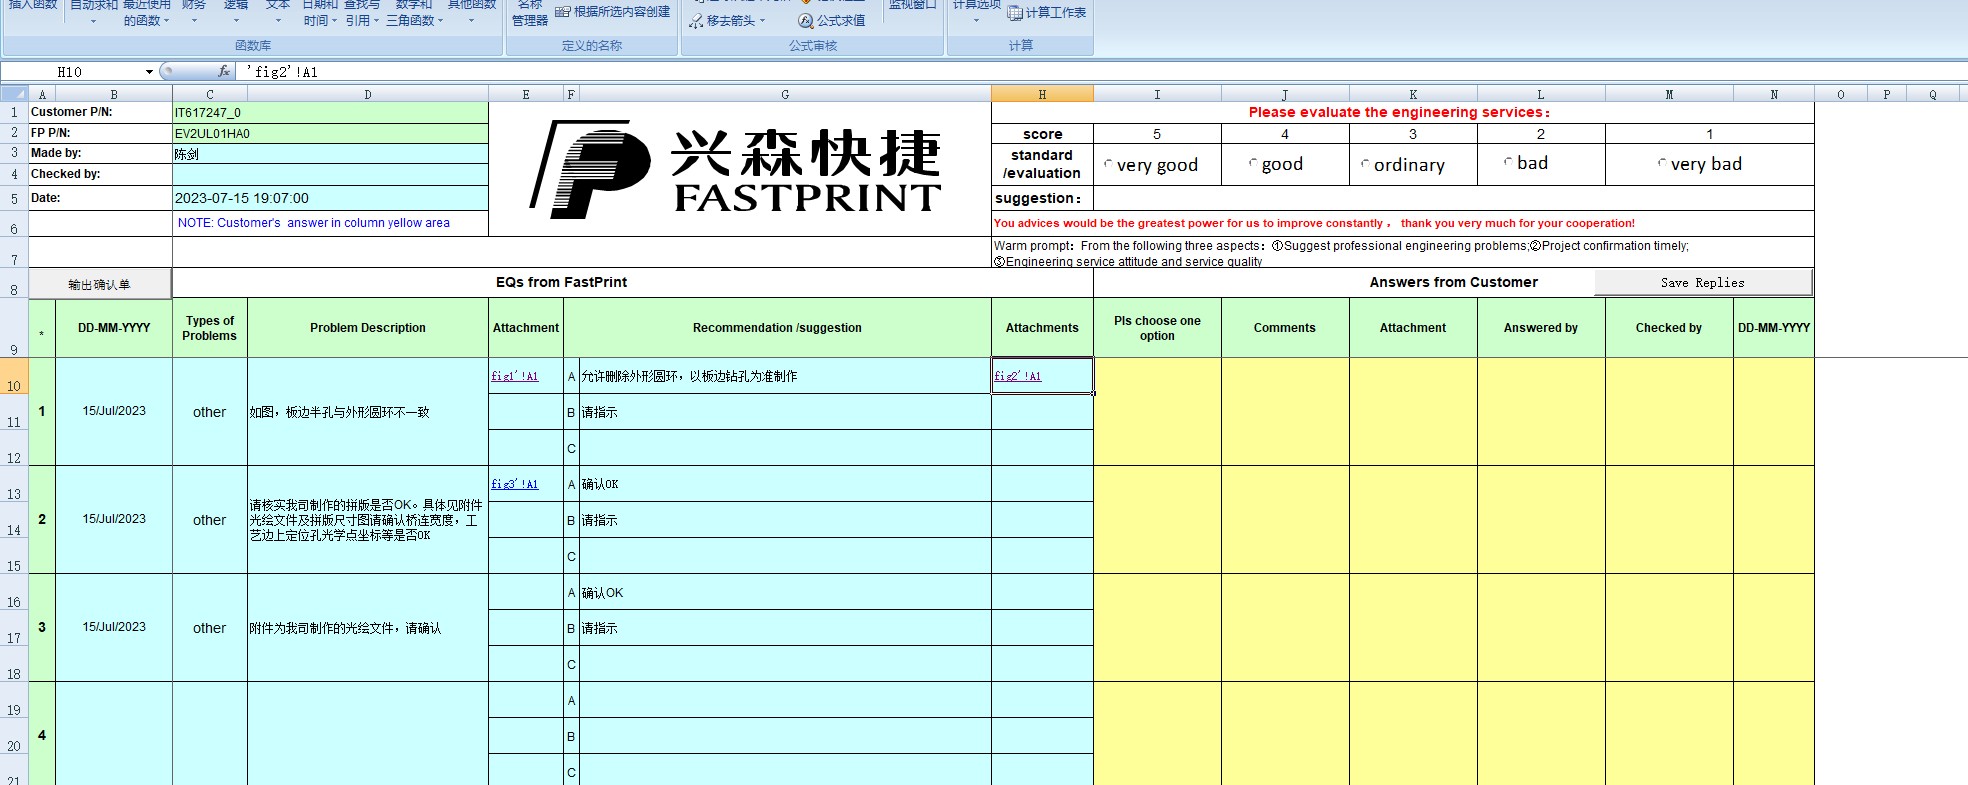
Task: Pick the 'very bad' rating option
Action: pos(1662,163)
